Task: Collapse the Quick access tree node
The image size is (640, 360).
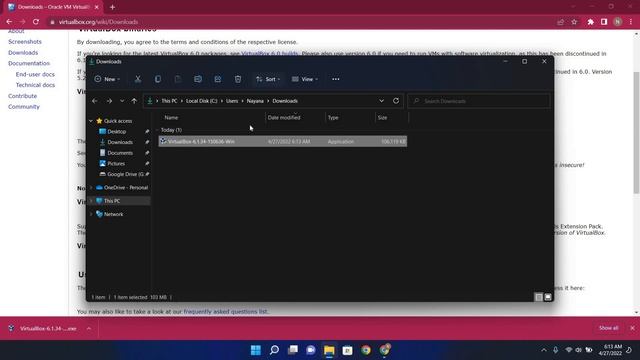Action: click(x=91, y=121)
